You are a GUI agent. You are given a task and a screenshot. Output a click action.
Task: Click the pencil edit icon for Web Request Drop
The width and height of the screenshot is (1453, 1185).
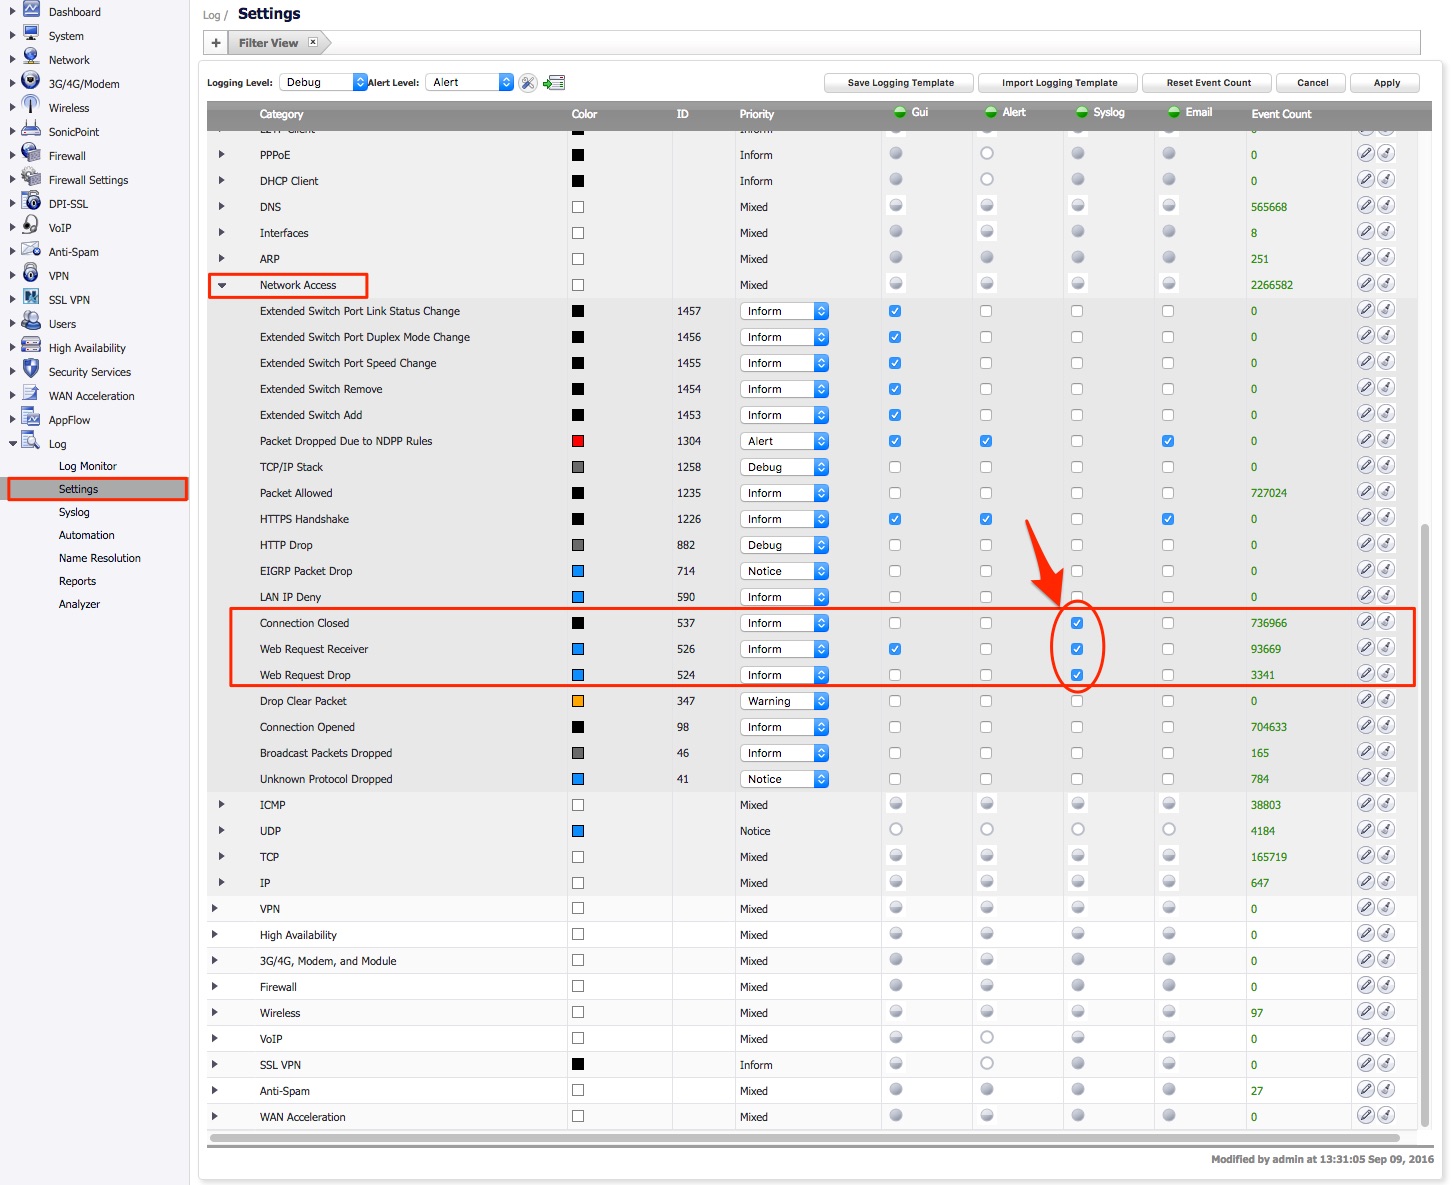1365,673
